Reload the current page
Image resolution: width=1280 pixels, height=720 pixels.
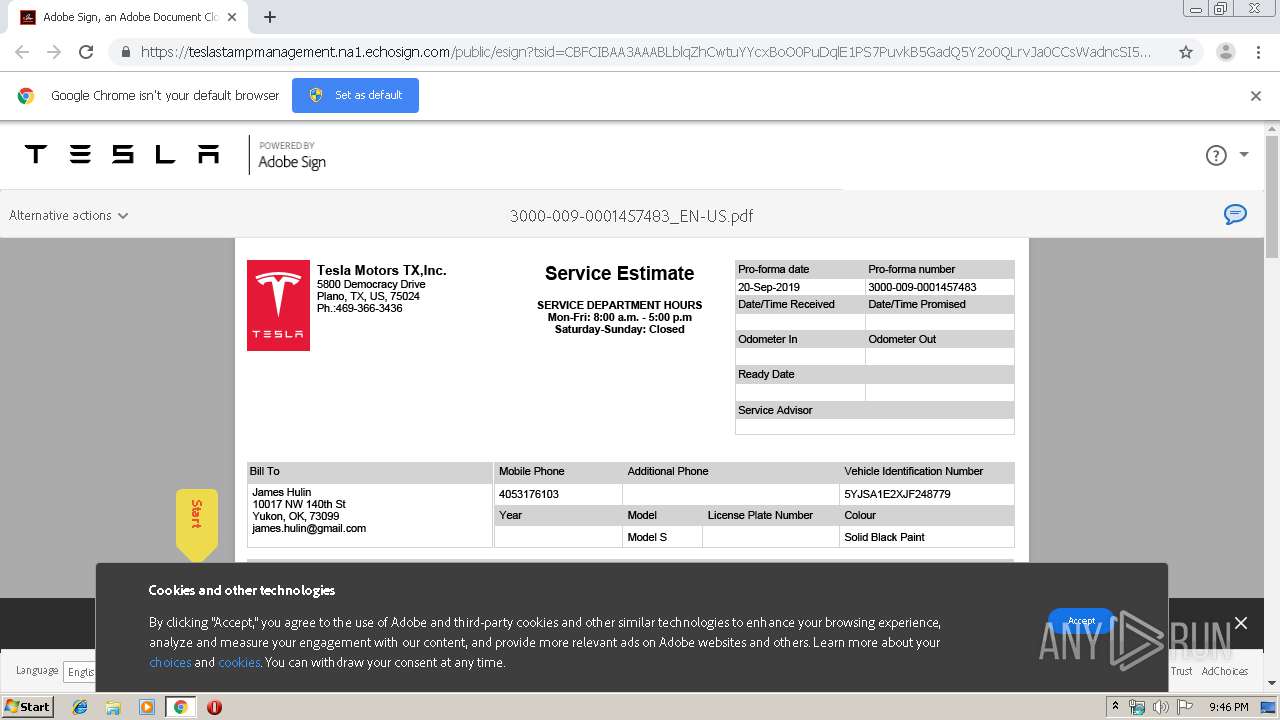(86, 52)
